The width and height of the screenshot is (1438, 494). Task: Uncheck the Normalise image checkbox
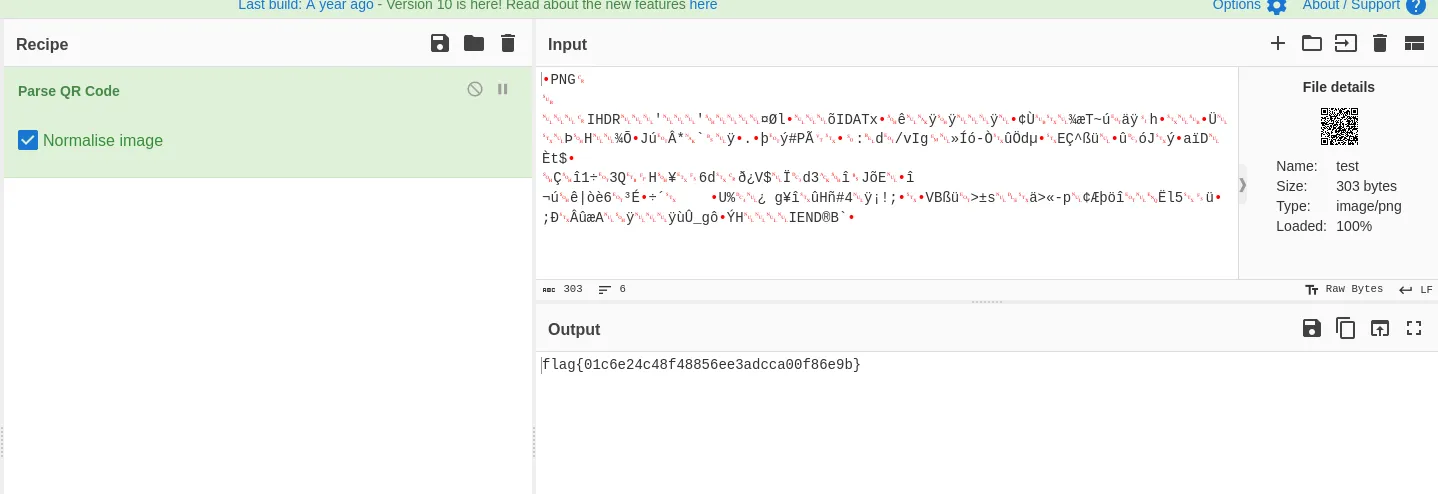28,141
